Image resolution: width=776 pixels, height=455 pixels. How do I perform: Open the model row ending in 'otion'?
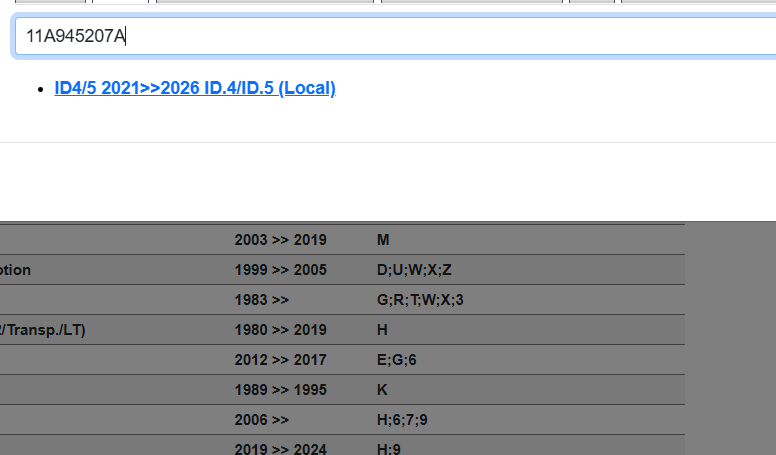coord(16,270)
